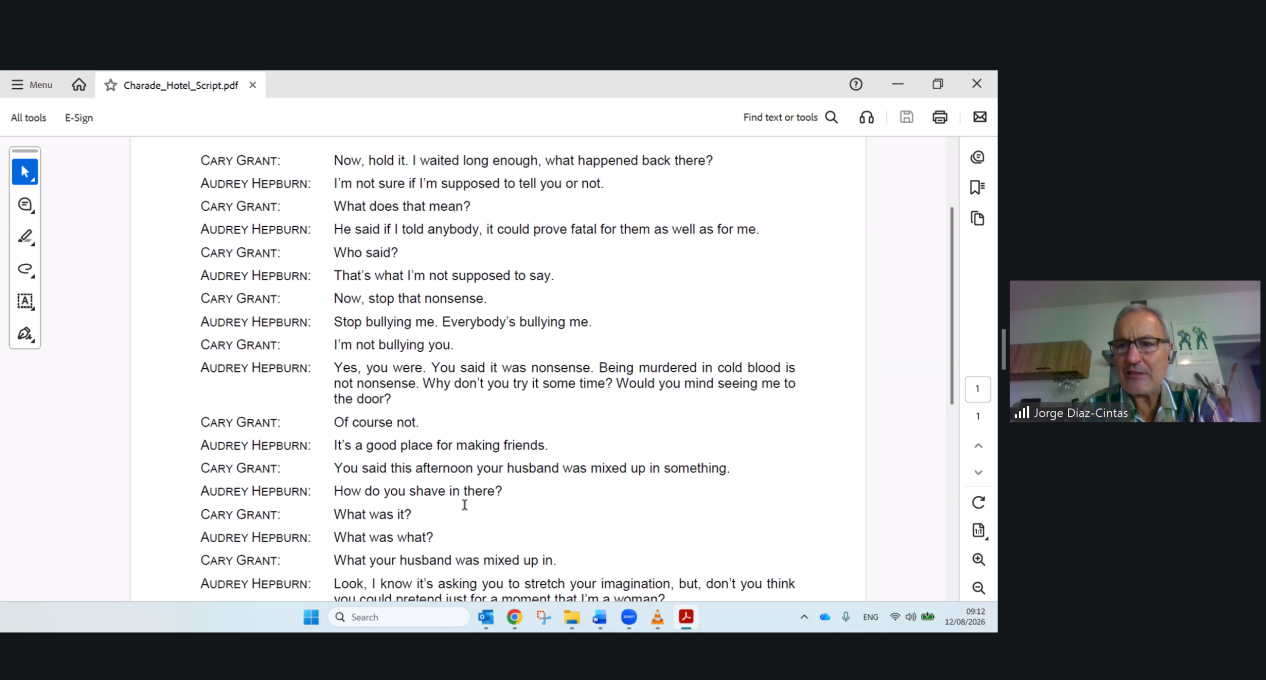
Task: Open Wi-Fi network tray icon
Action: pyautogui.click(x=895, y=617)
